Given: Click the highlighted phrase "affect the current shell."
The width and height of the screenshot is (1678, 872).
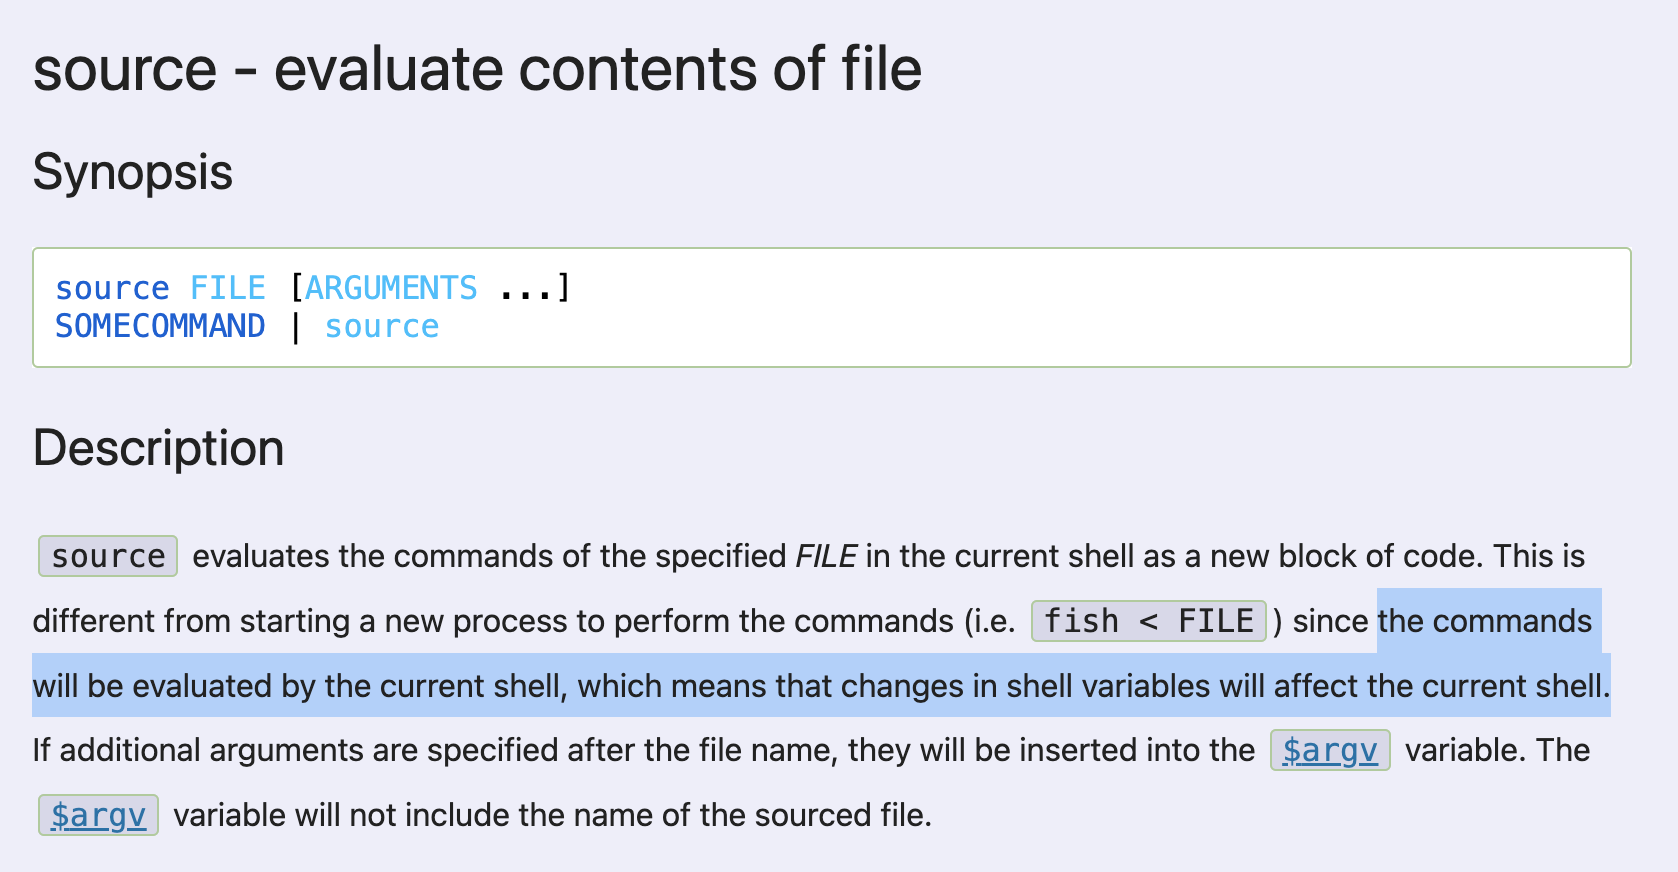Looking at the screenshot, I should [x=1442, y=686].
